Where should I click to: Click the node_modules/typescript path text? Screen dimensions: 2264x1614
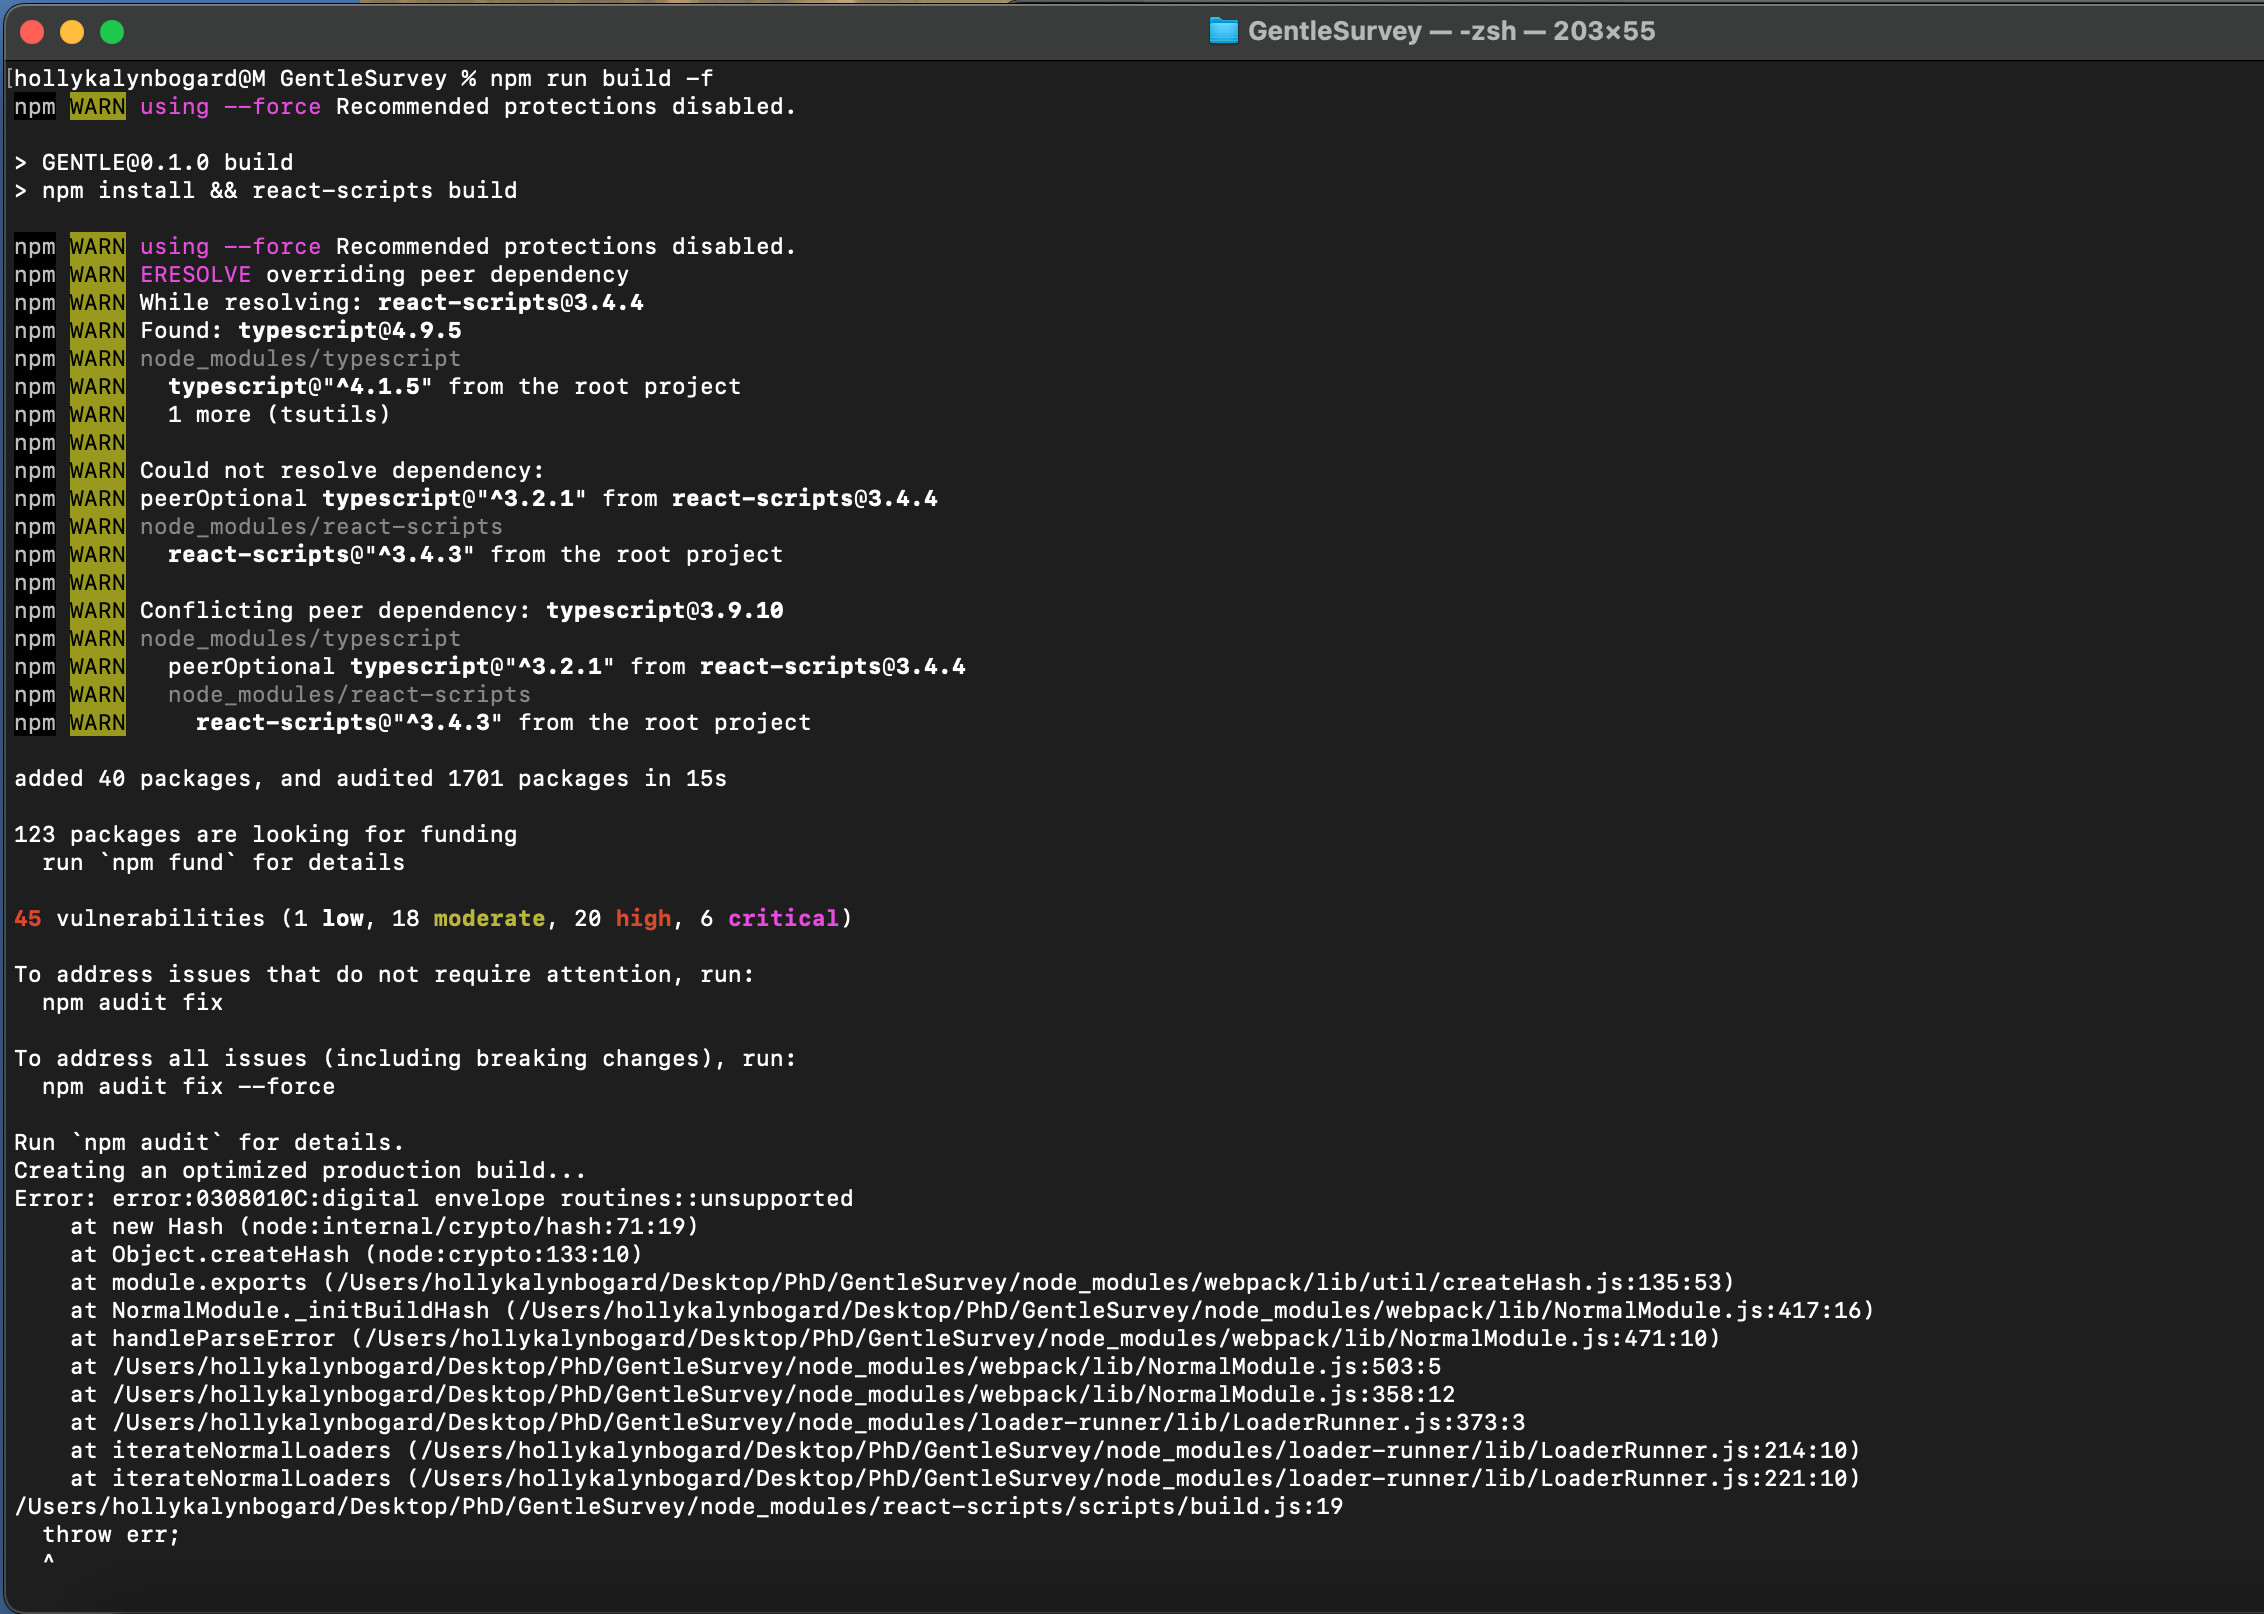pos(299,358)
